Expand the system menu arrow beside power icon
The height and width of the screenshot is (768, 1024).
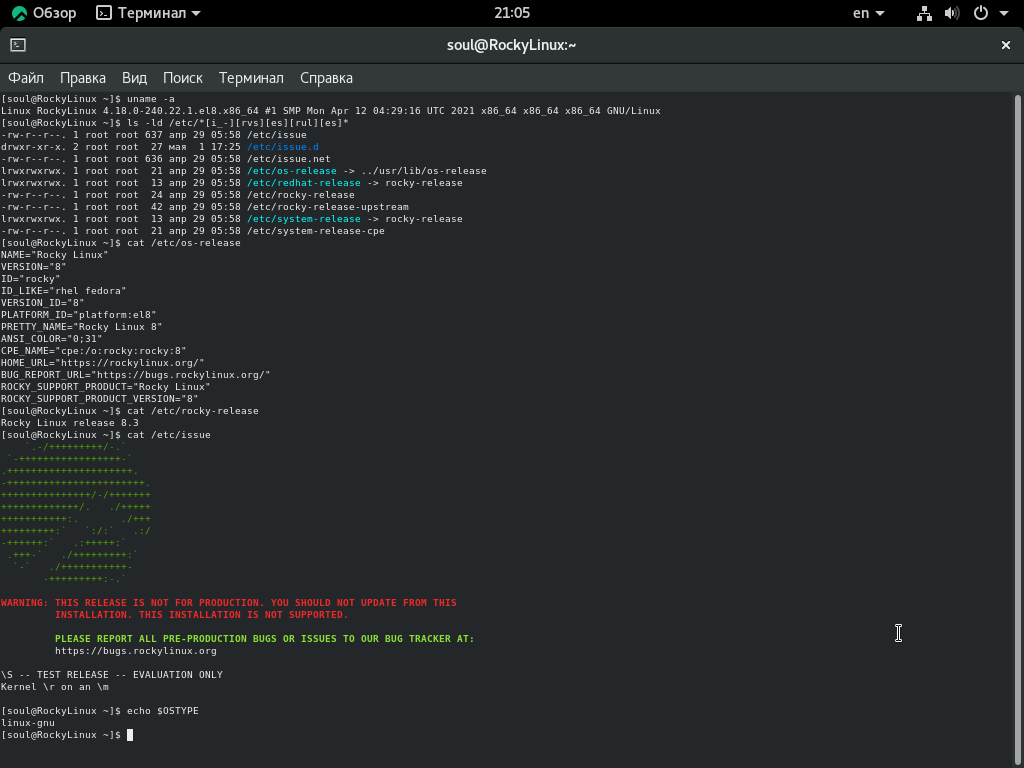[1004, 14]
